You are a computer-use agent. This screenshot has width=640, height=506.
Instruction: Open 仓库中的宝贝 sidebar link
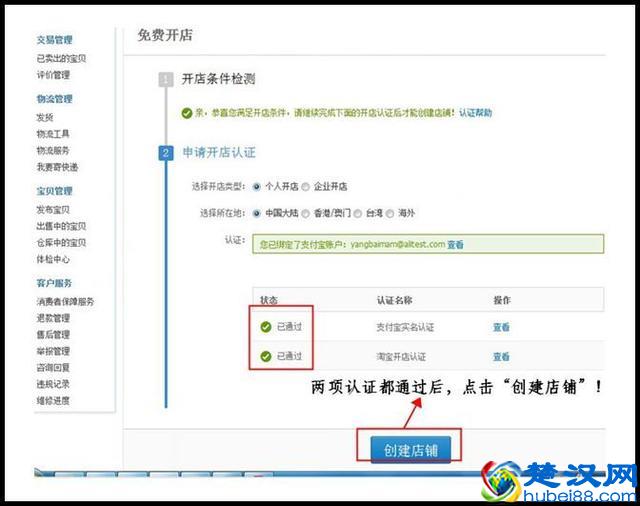click(x=61, y=243)
